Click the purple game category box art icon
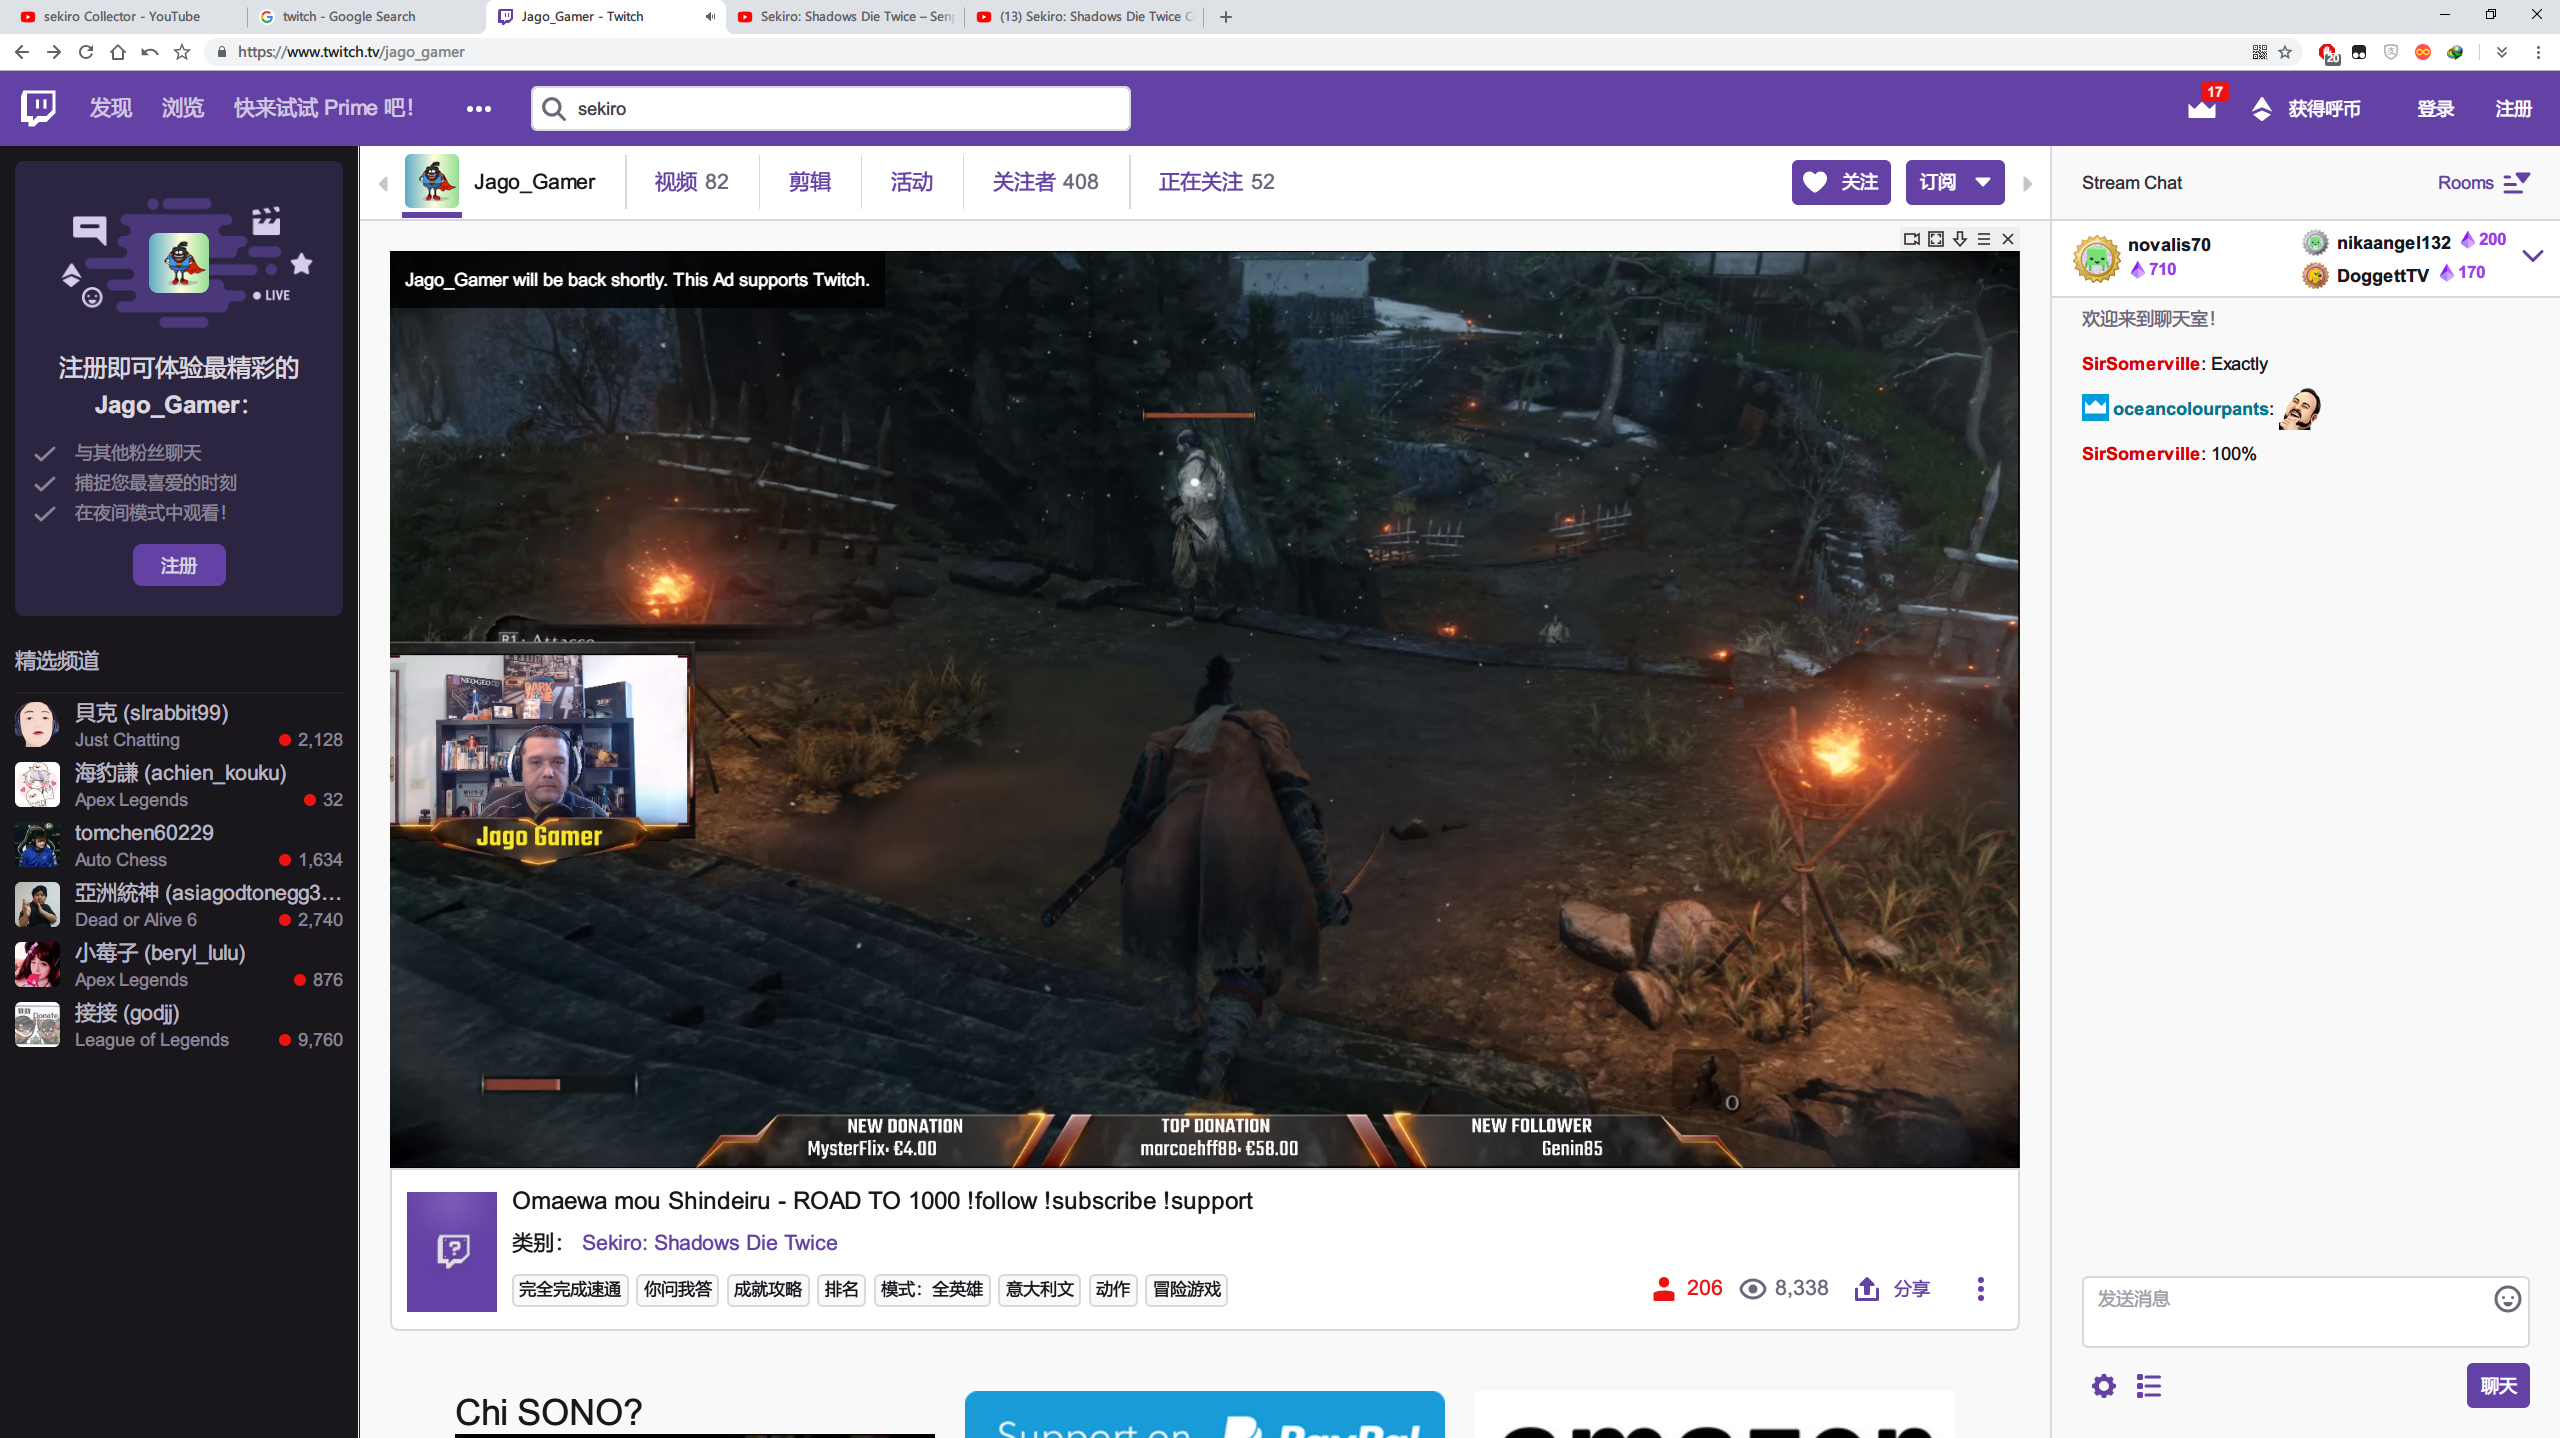 [451, 1250]
